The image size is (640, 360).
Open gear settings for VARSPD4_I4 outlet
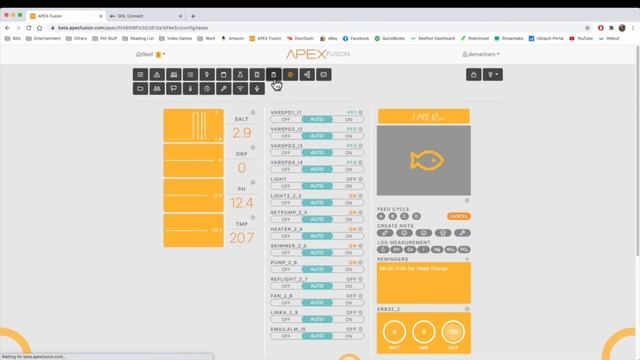click(361, 162)
